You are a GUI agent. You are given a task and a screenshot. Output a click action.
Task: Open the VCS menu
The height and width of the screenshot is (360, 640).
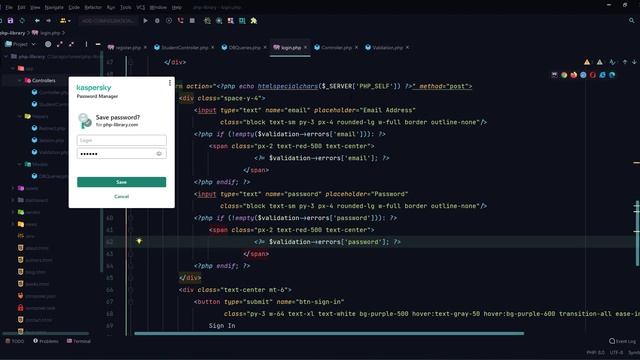pyautogui.click(x=140, y=7)
